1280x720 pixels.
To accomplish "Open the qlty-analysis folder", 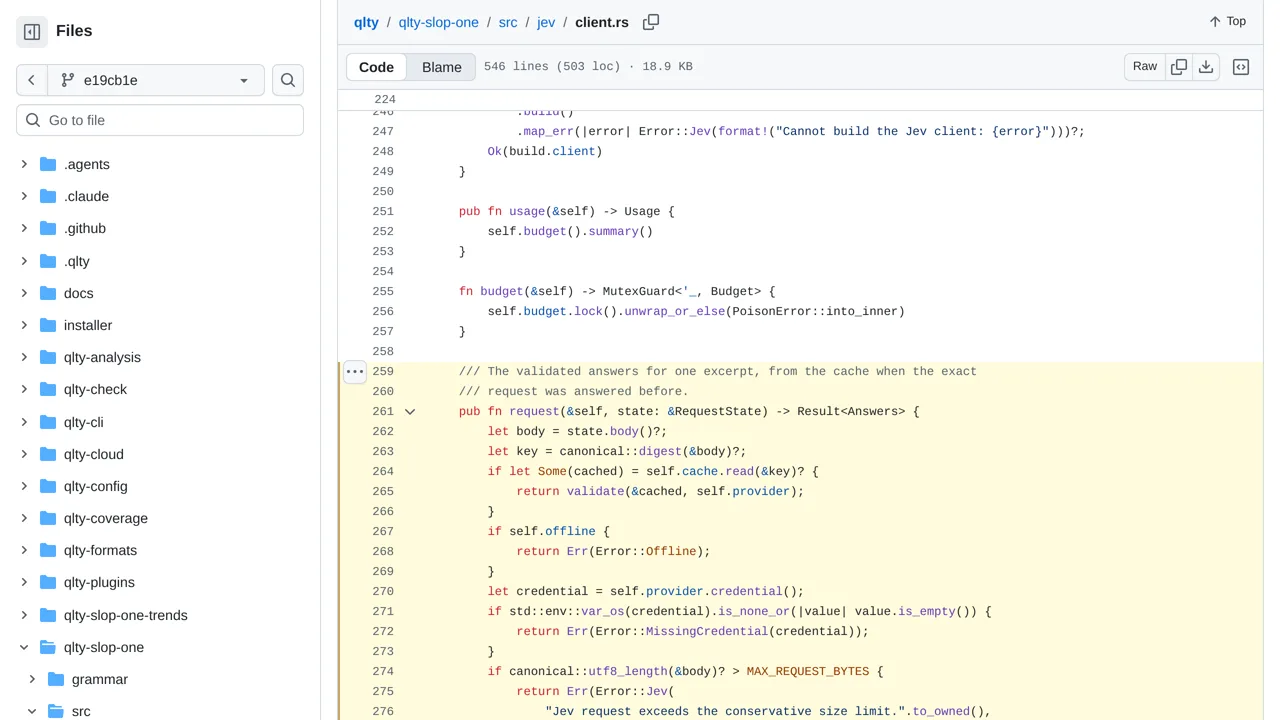I will pos(102,357).
